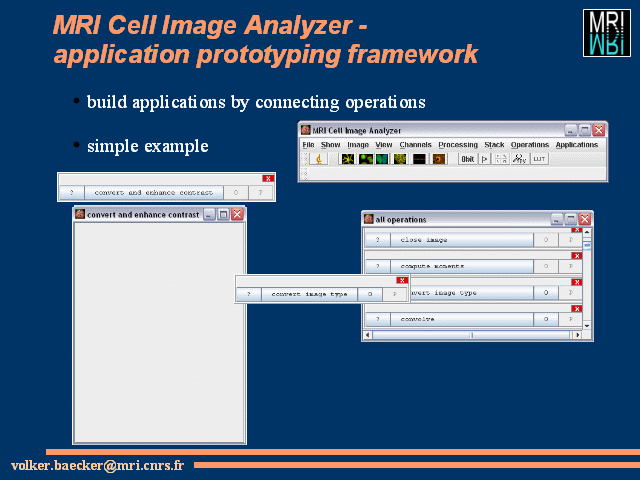The height and width of the screenshot is (480, 640).
Task: Click the scroll down arrow in all operations
Action: click(x=587, y=326)
